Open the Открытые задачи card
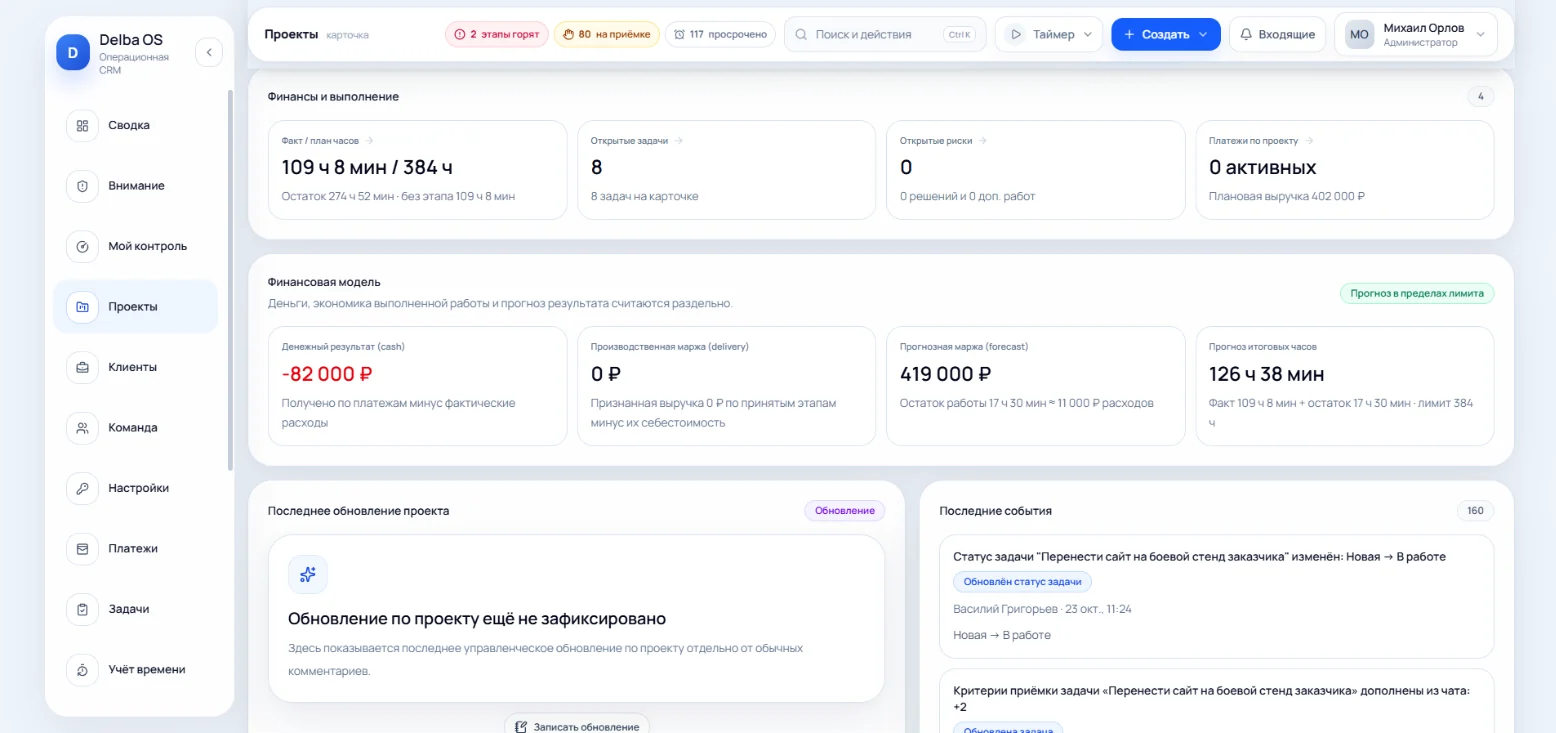The image size is (1556, 733). click(727, 170)
